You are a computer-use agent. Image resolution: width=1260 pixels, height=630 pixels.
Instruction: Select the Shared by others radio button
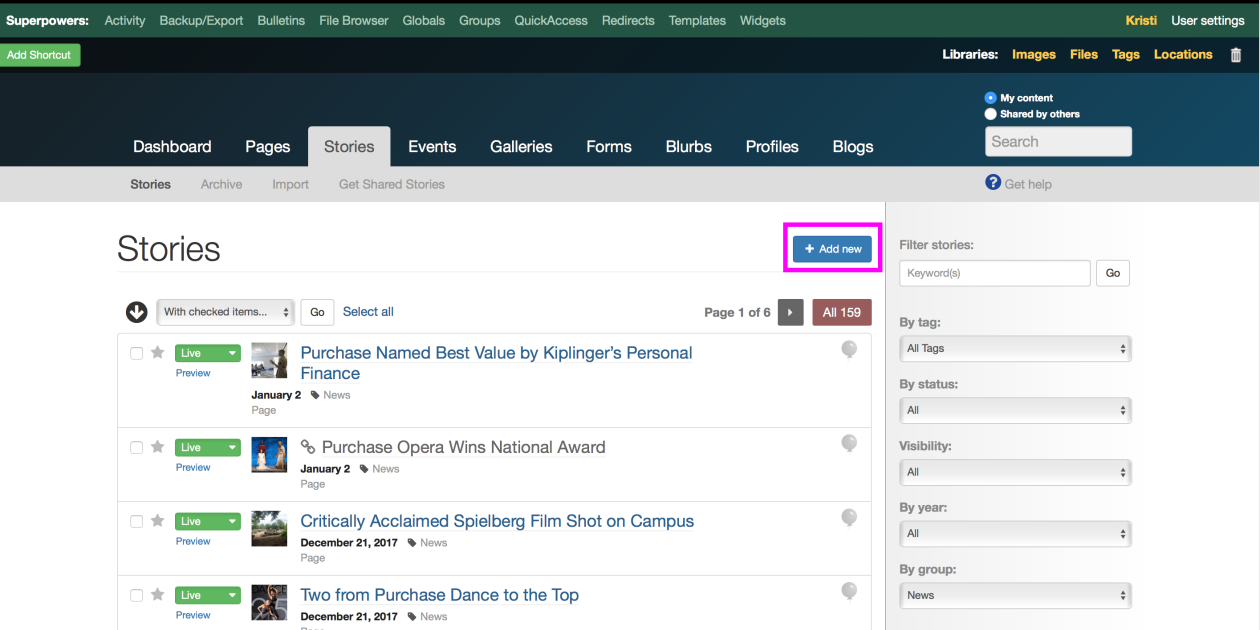990,113
